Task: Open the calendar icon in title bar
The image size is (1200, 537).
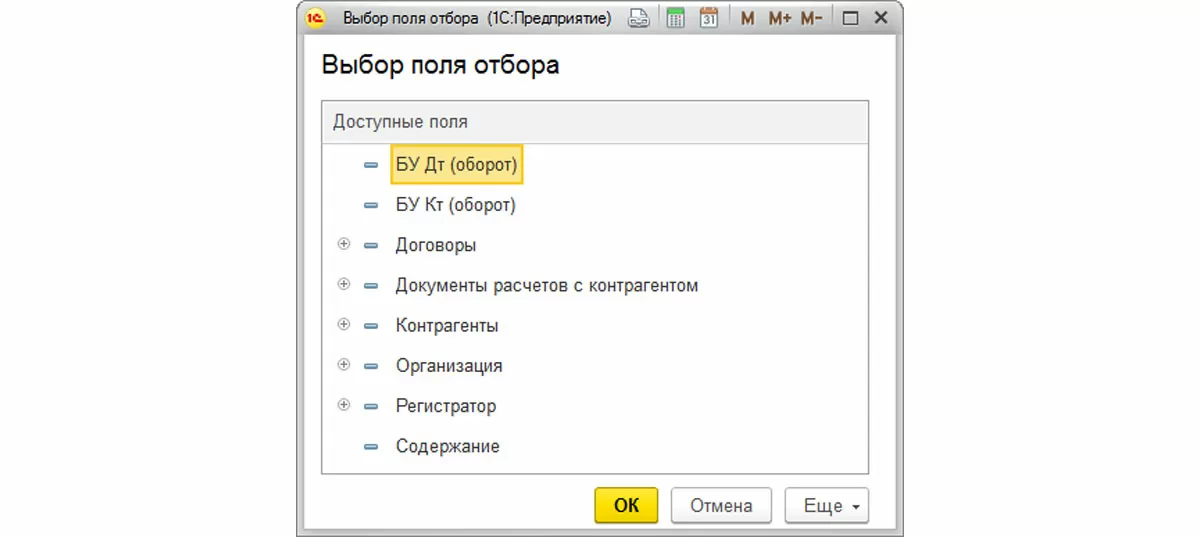Action: coord(709,18)
